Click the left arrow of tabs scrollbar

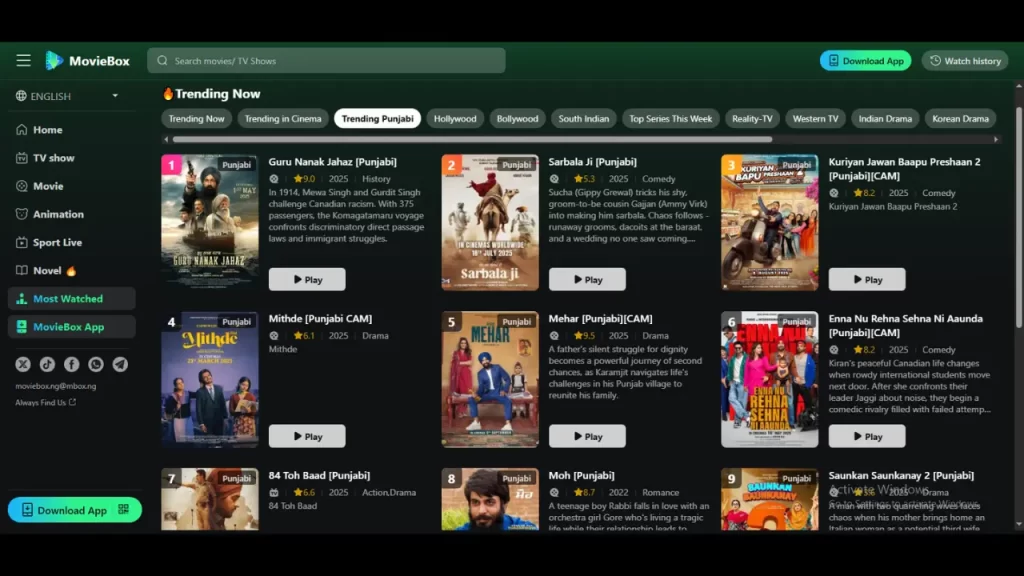coord(166,139)
